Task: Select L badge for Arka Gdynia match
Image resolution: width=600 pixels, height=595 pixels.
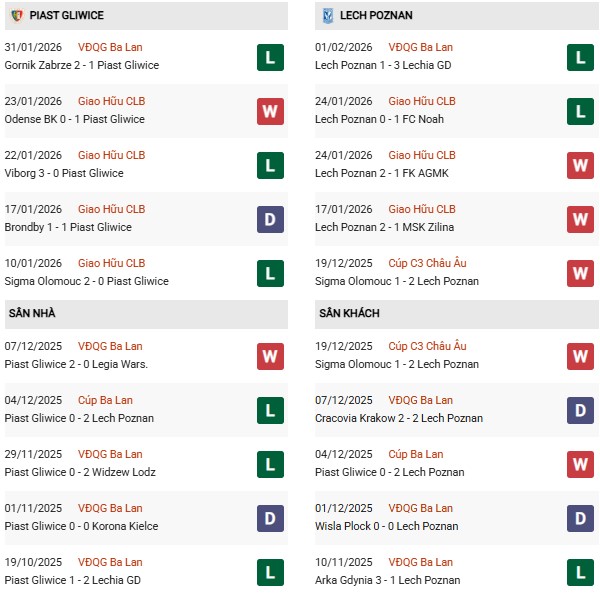Action: coord(580,572)
